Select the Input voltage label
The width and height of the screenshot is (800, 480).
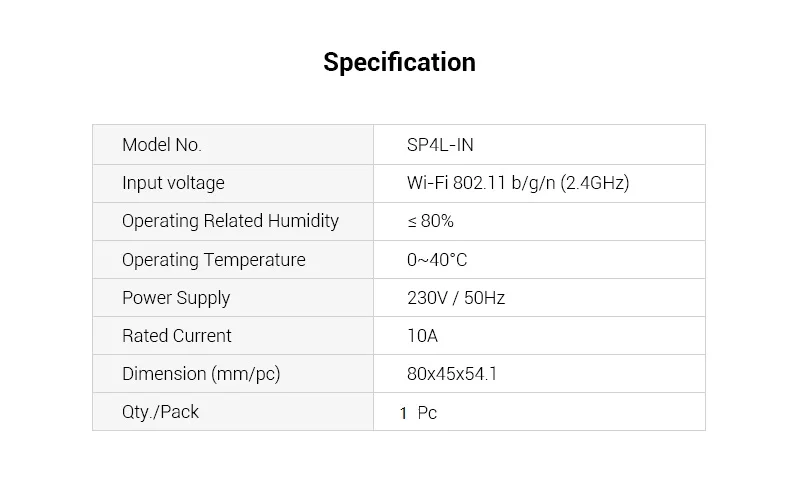[x=173, y=183]
